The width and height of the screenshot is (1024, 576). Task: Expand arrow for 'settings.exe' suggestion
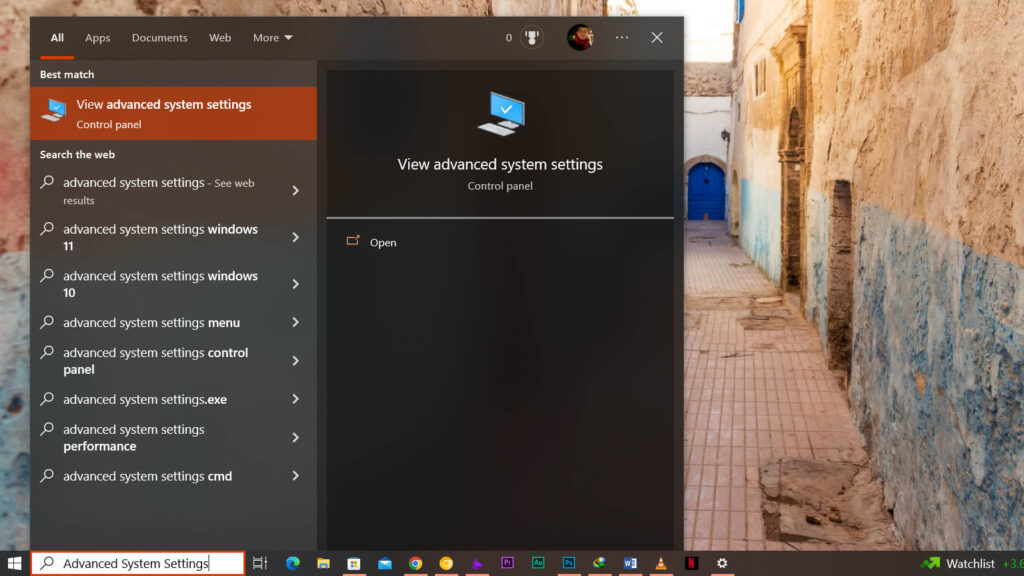pos(295,399)
